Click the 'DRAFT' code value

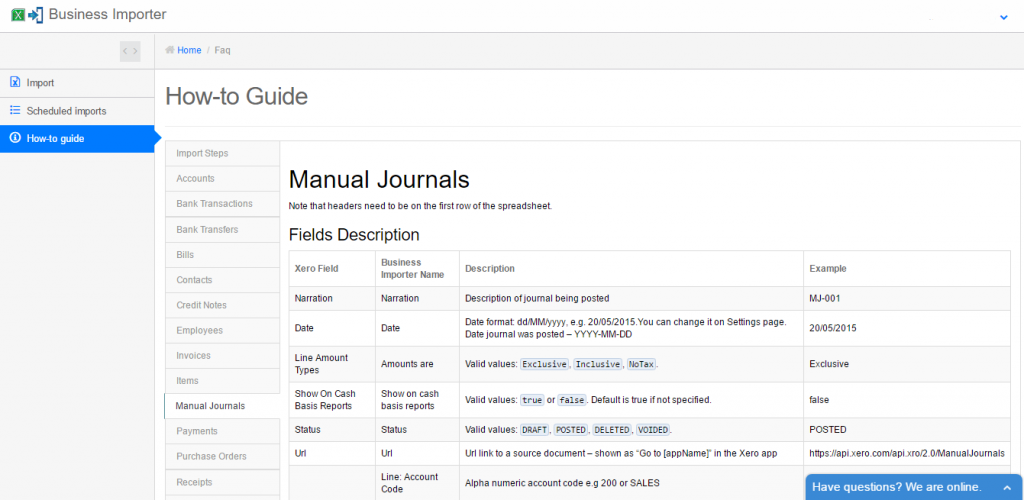click(534, 430)
